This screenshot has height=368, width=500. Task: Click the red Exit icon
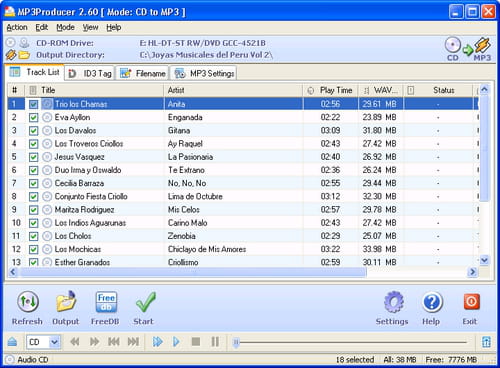471,302
